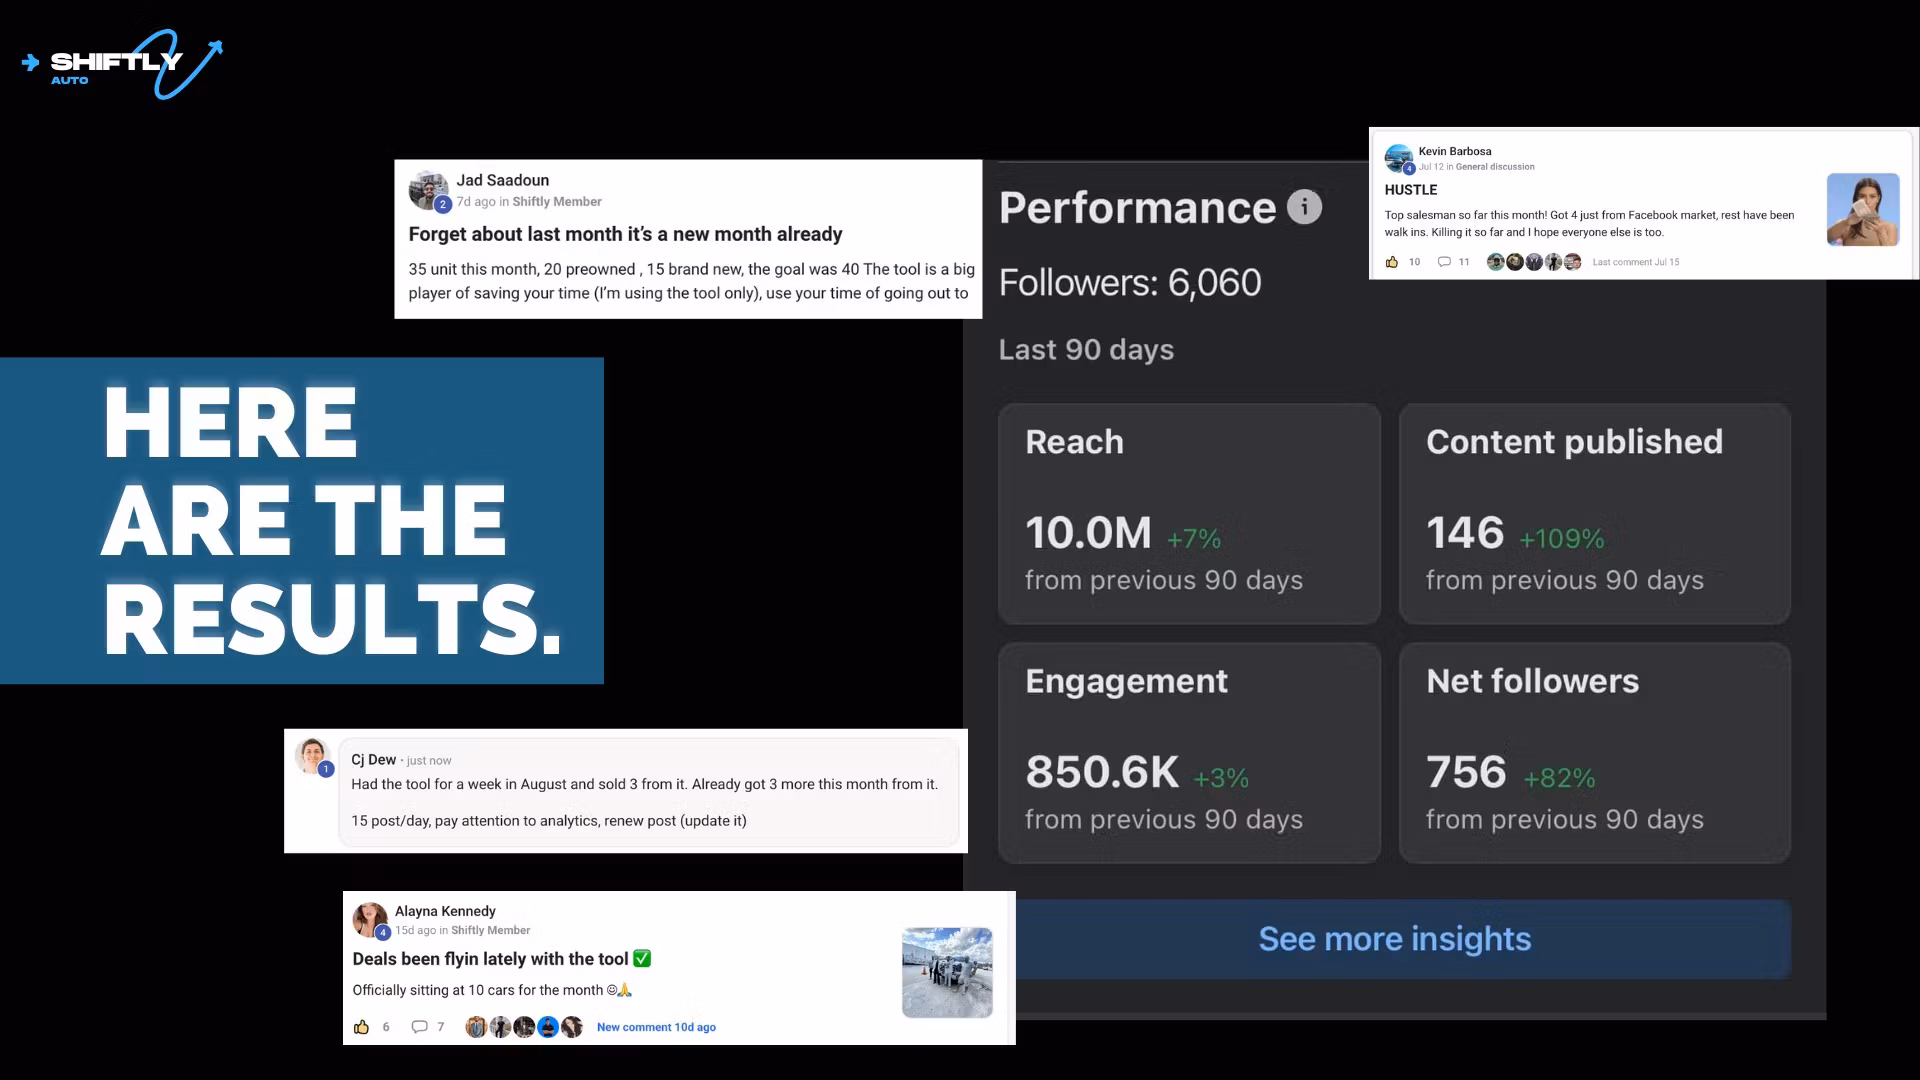
Task: Open Kevin Barbosa's post image thumbnail
Action: (x=1862, y=210)
